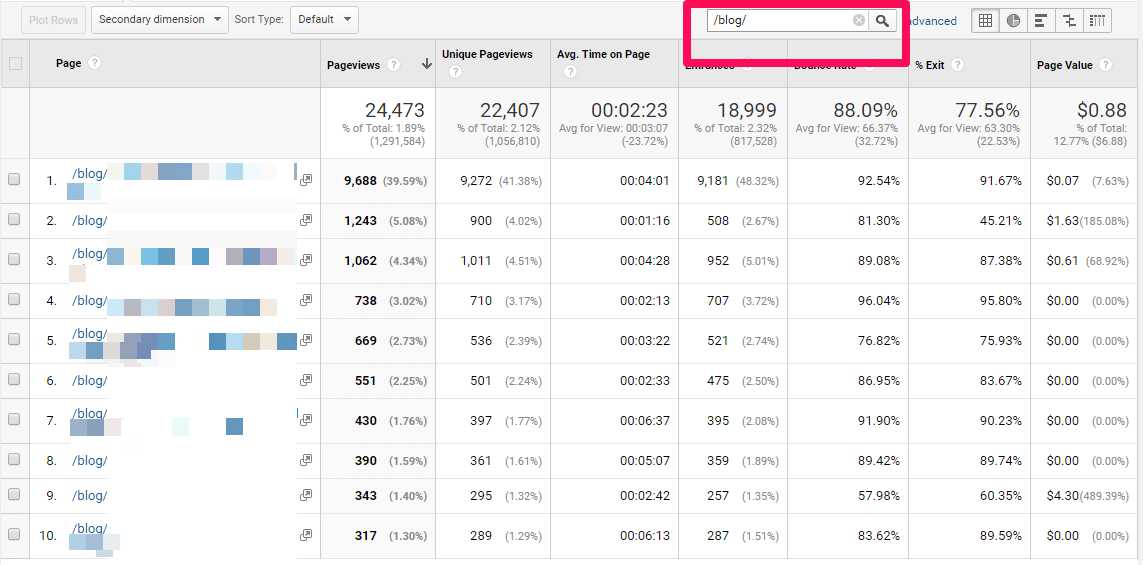The width and height of the screenshot is (1143, 565).
Task: Click the search magnifier button
Action: tap(882, 21)
